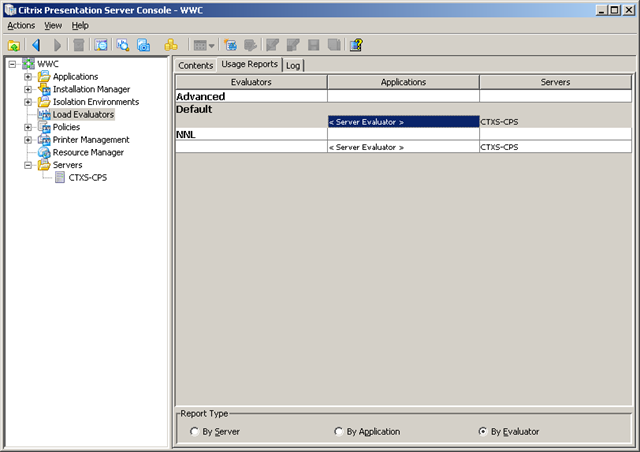Click the gray delete trash toolbar icon

point(78,45)
